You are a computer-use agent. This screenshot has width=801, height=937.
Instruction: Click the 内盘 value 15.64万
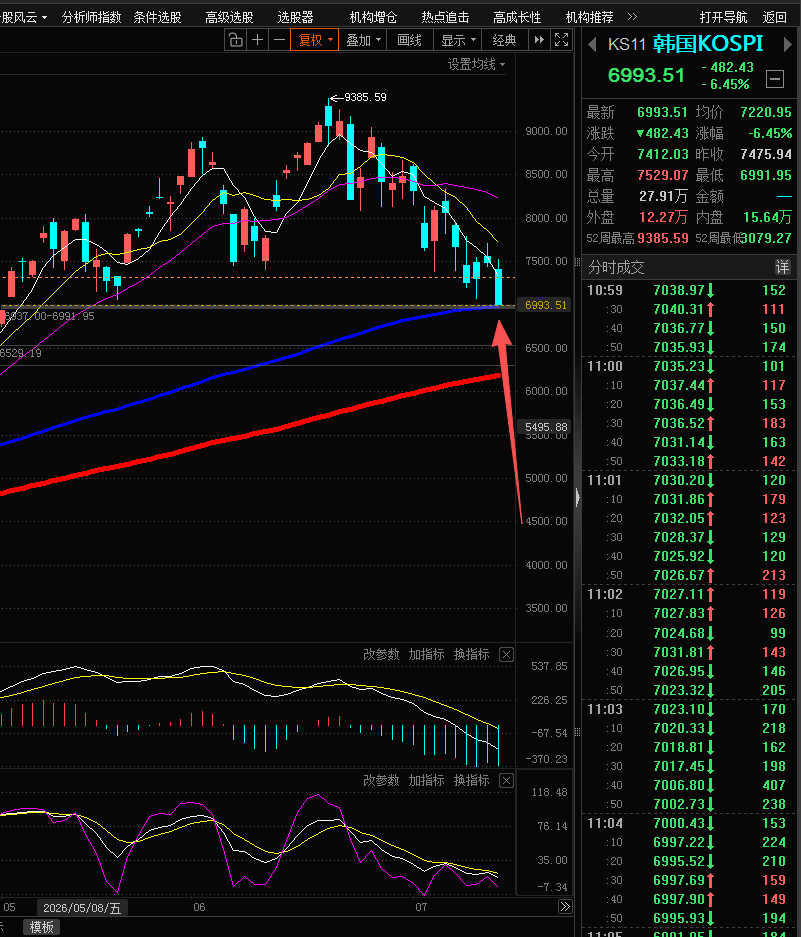tap(768, 217)
